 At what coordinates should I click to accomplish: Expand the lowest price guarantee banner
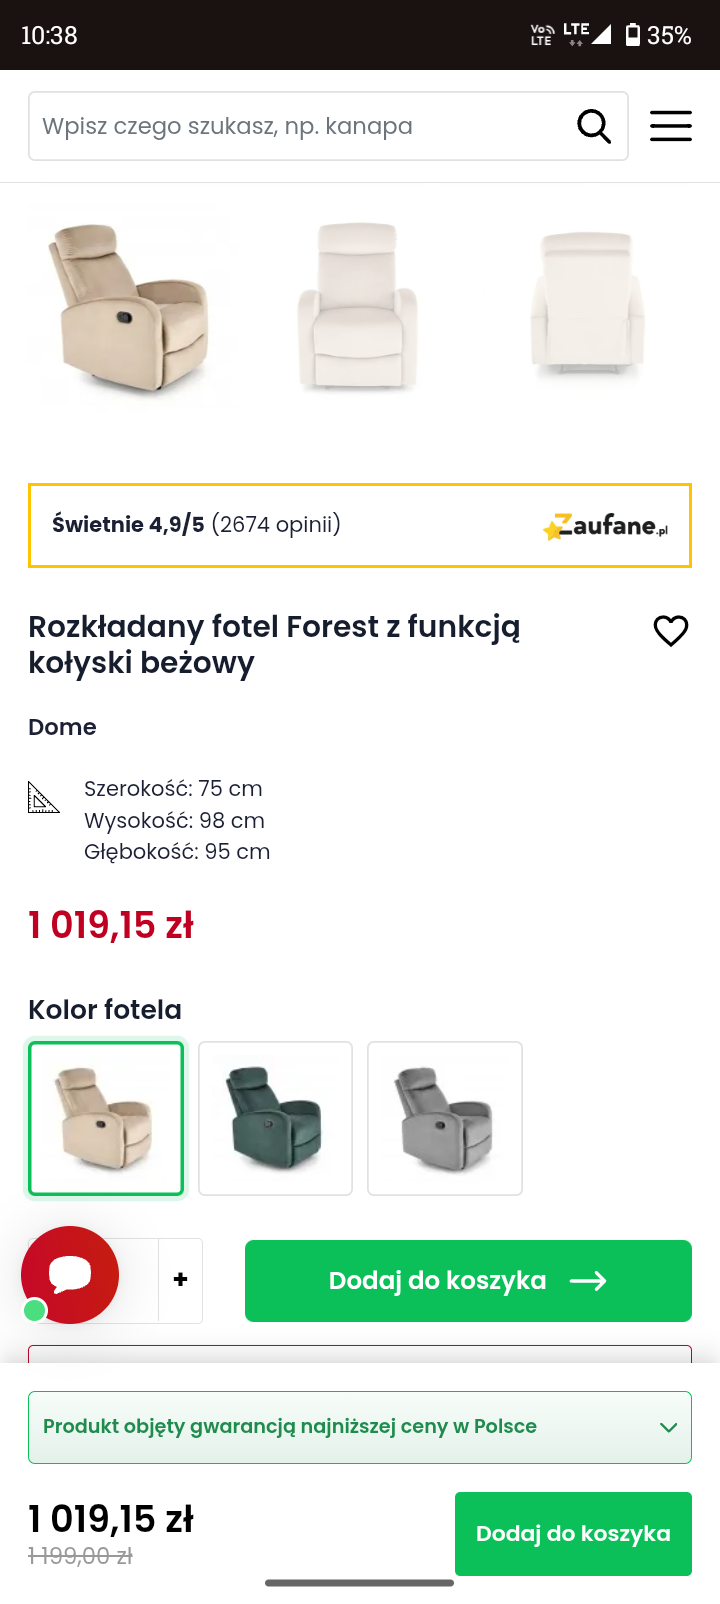[x=340, y=1427]
